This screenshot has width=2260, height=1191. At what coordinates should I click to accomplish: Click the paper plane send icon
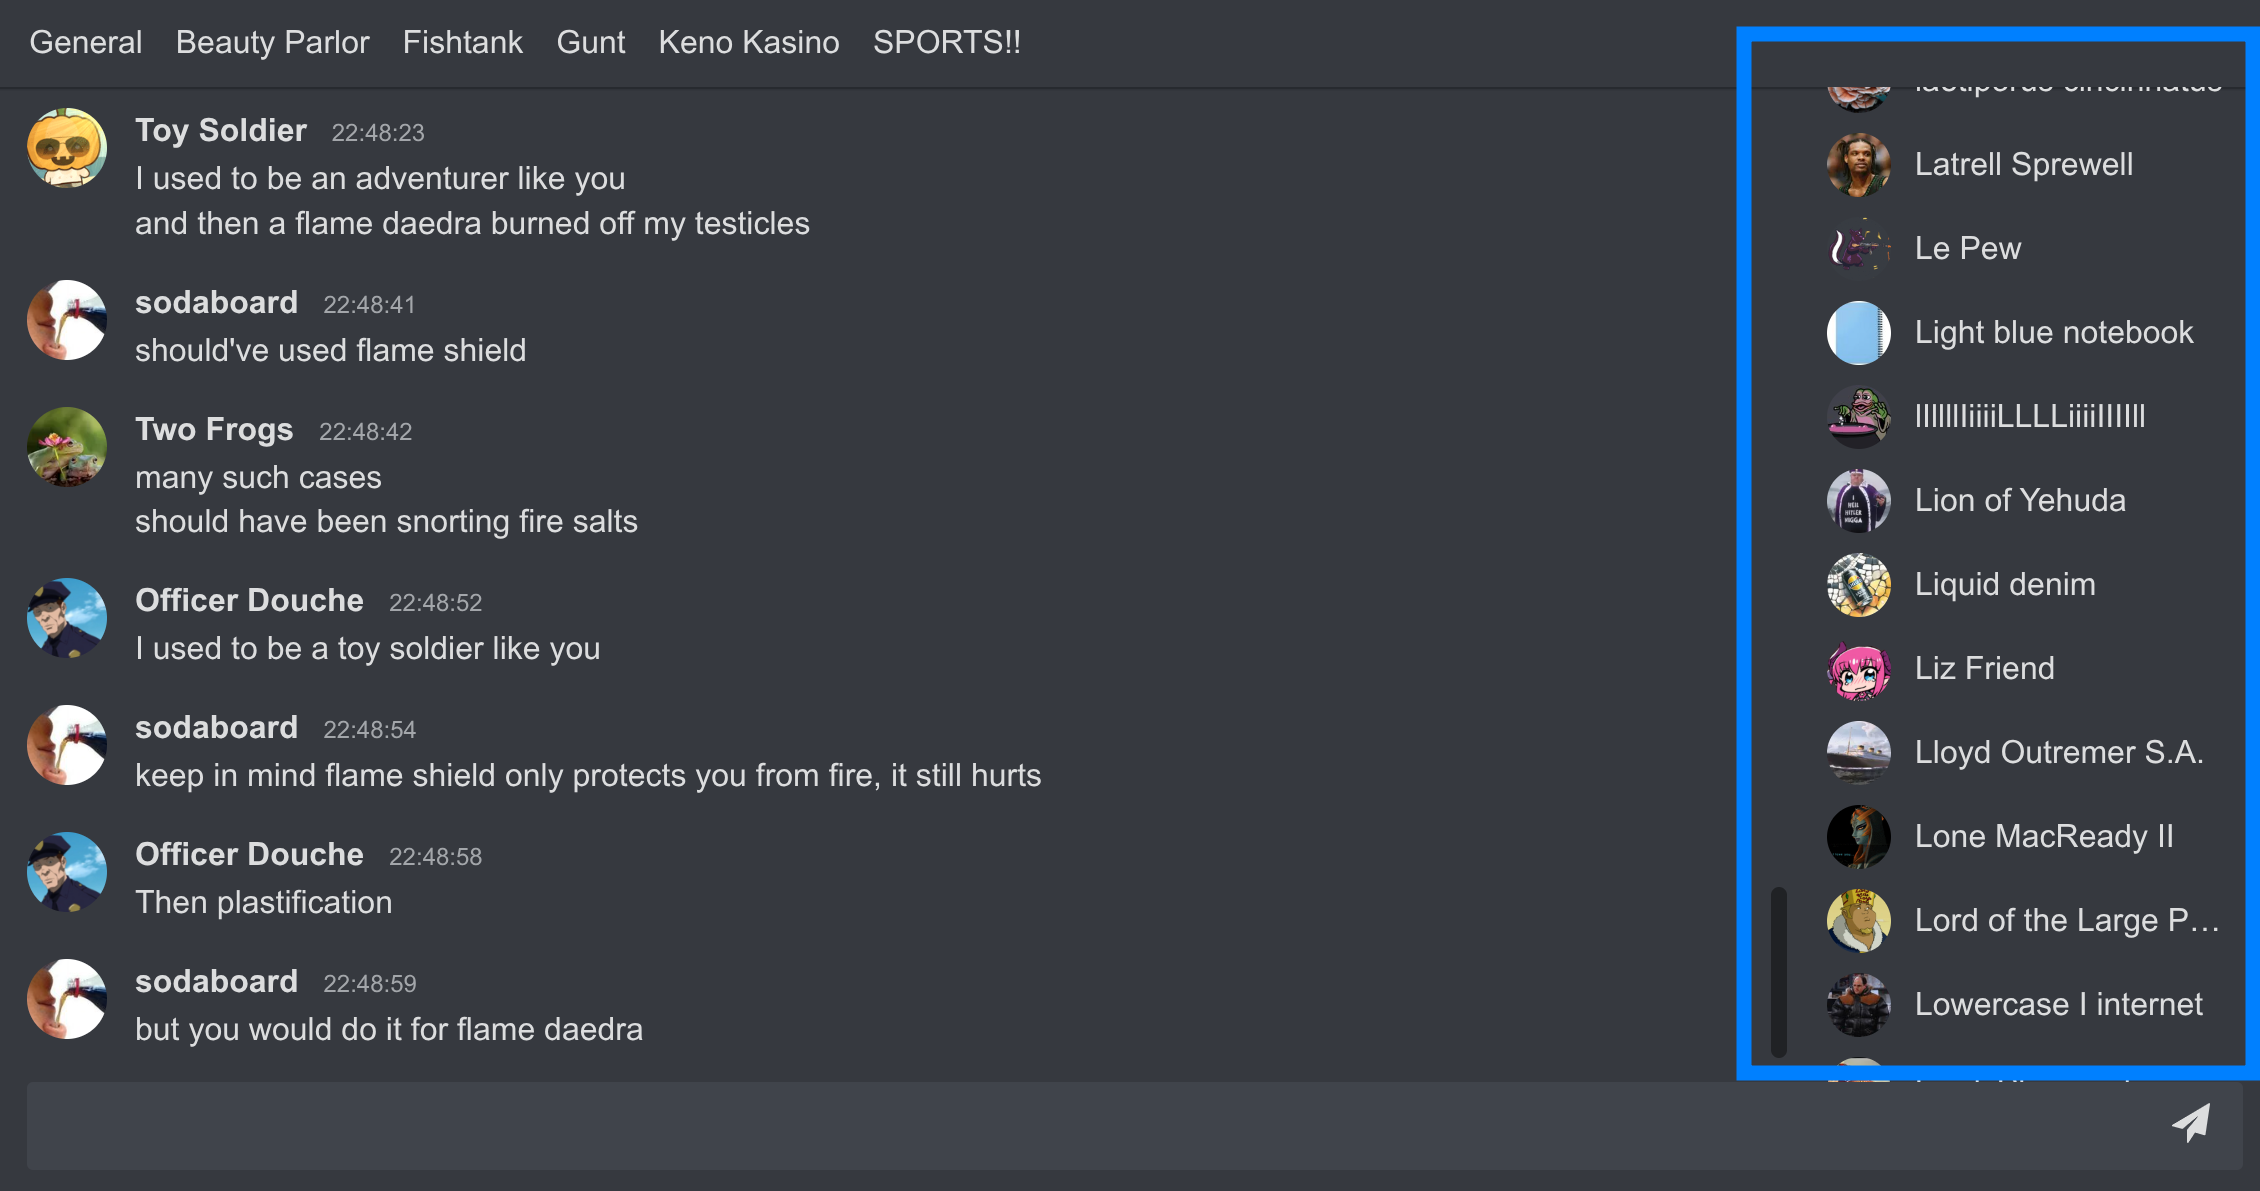pyautogui.click(x=2190, y=1124)
